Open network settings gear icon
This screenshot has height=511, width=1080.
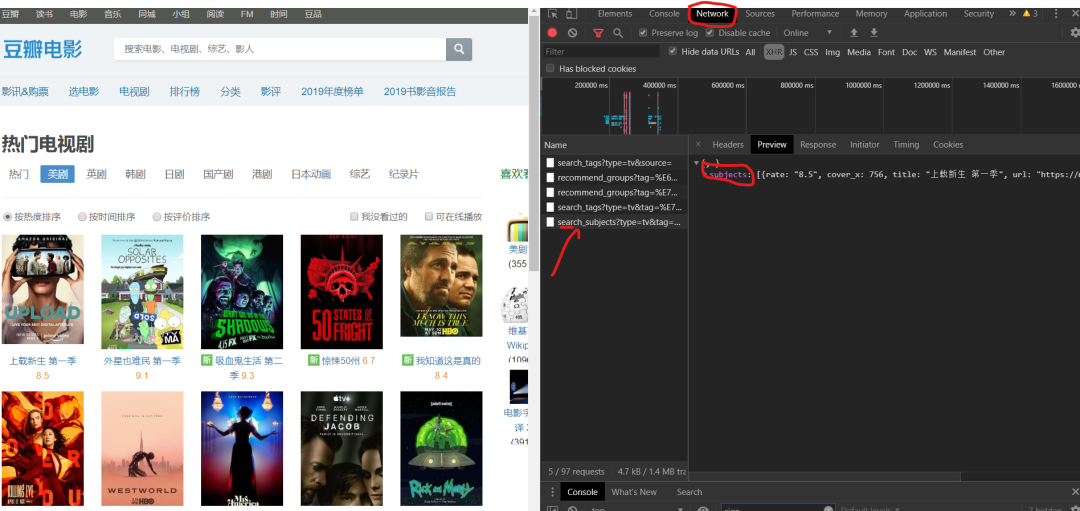[1075, 32]
